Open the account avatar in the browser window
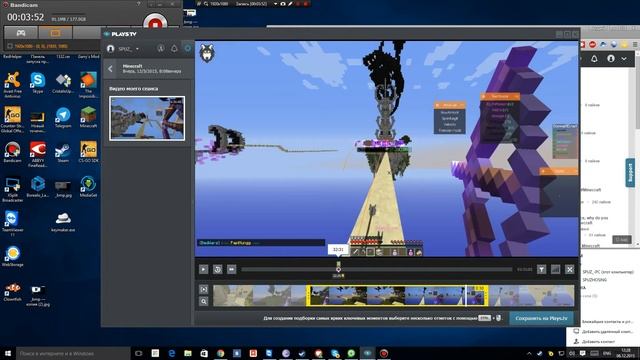The width and height of the screenshot is (640, 360). point(611,59)
